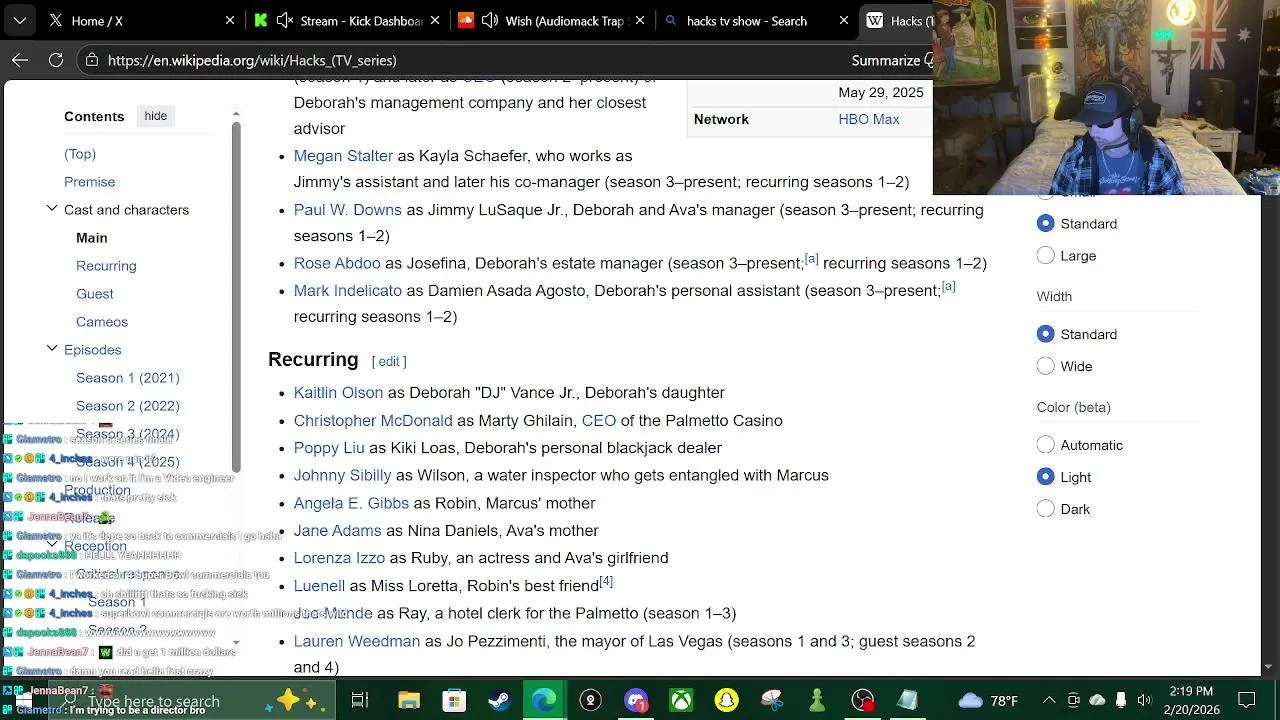Open Rose Abdoo article link
This screenshot has width=1280, height=720.
337,263
